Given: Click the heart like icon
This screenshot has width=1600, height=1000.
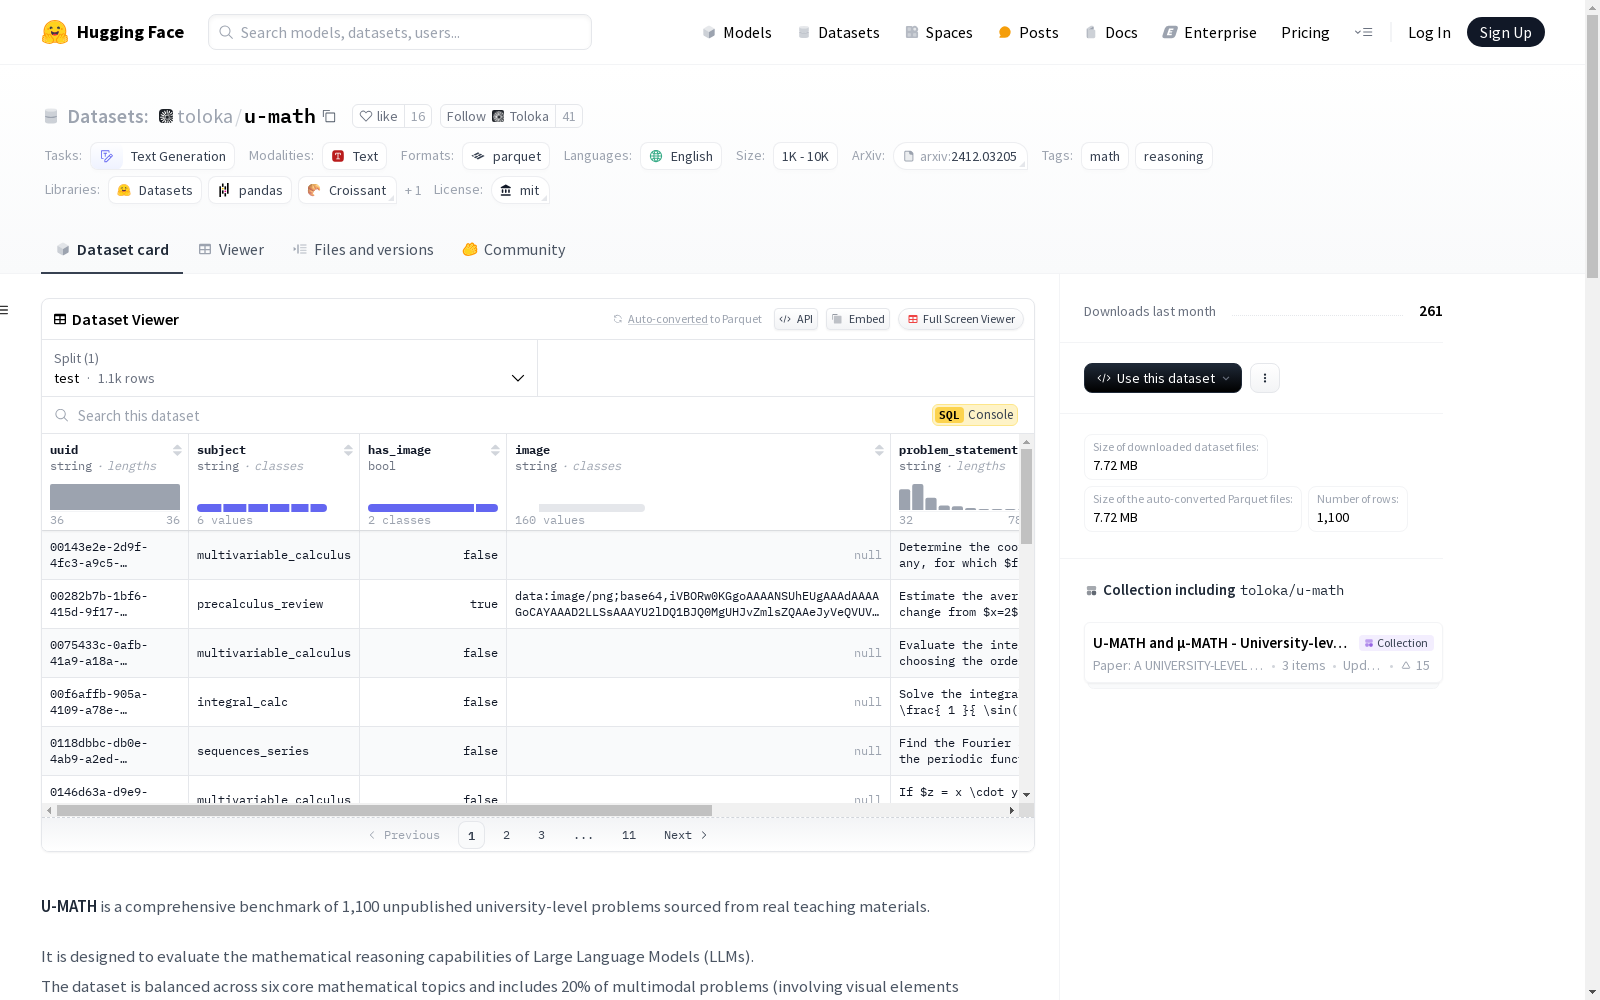Looking at the screenshot, I should [x=366, y=116].
